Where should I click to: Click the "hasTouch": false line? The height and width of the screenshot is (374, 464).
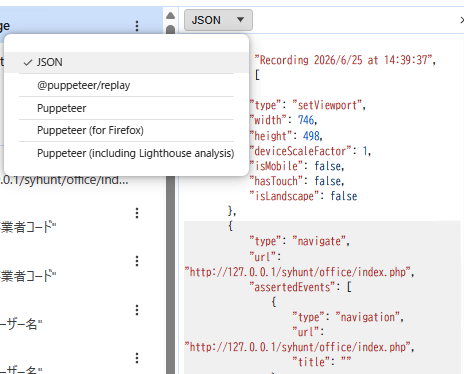297,181
